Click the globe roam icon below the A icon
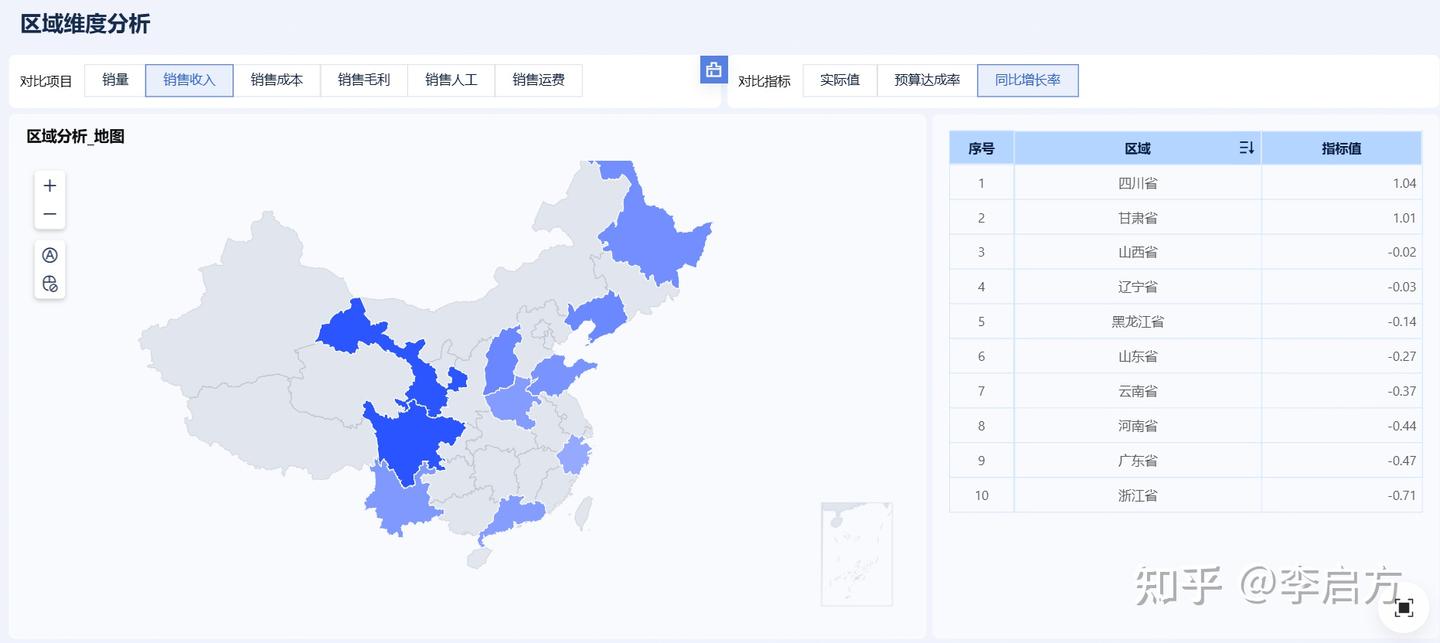Image resolution: width=1440 pixels, height=643 pixels. pos(49,283)
